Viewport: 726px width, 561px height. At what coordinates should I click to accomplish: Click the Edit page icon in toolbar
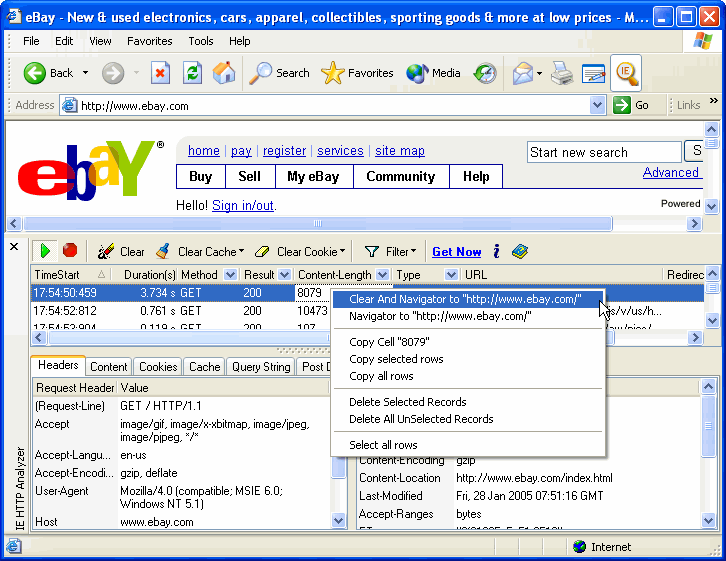594,73
